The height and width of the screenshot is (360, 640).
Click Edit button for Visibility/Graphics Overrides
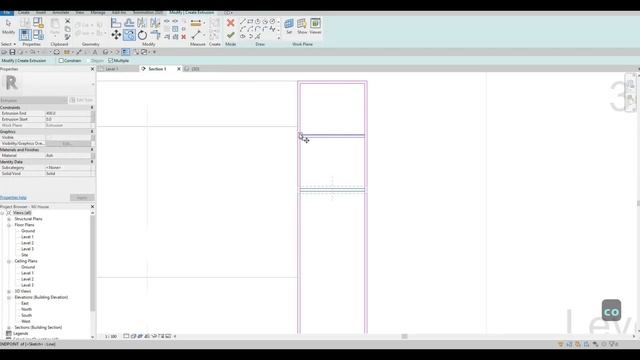point(67,144)
